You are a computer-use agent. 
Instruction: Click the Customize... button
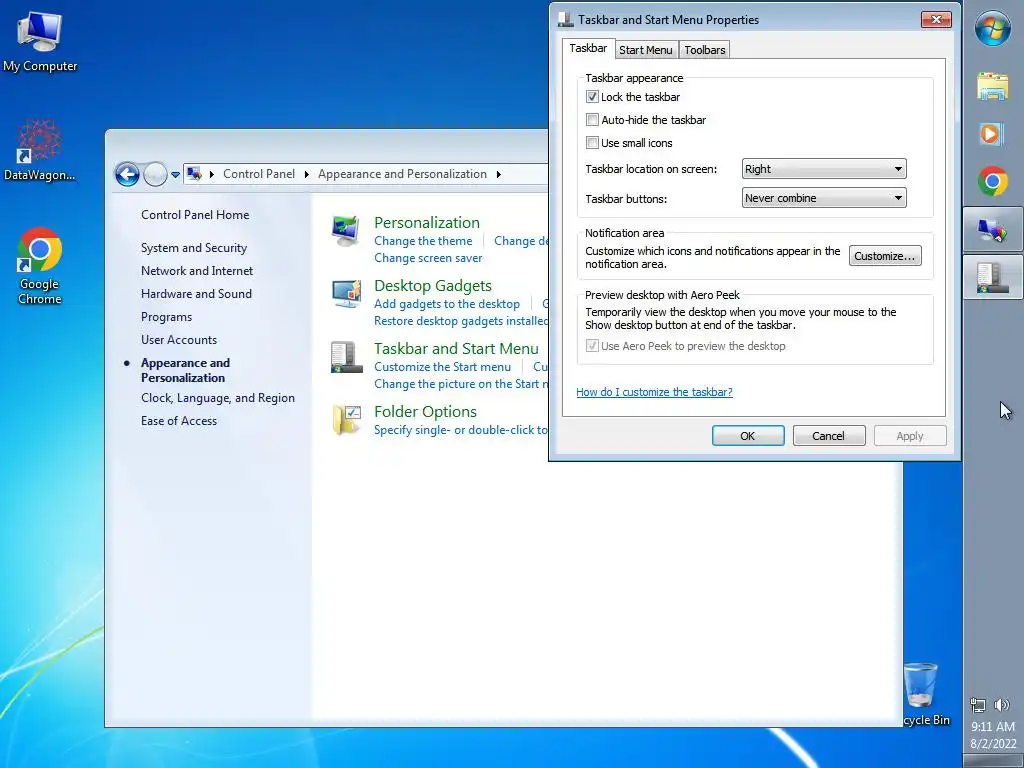(x=885, y=256)
